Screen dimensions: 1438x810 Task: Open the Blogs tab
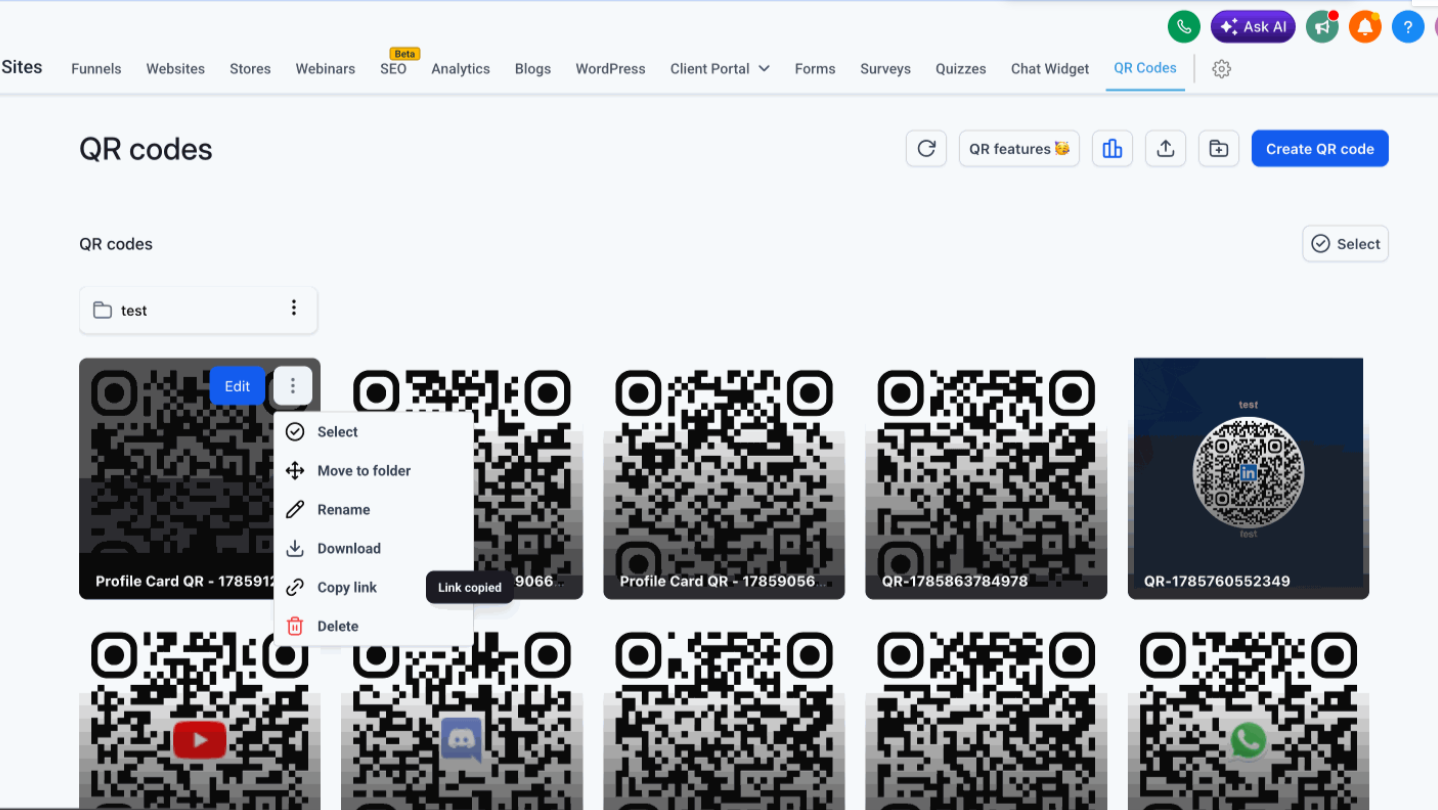pos(533,69)
